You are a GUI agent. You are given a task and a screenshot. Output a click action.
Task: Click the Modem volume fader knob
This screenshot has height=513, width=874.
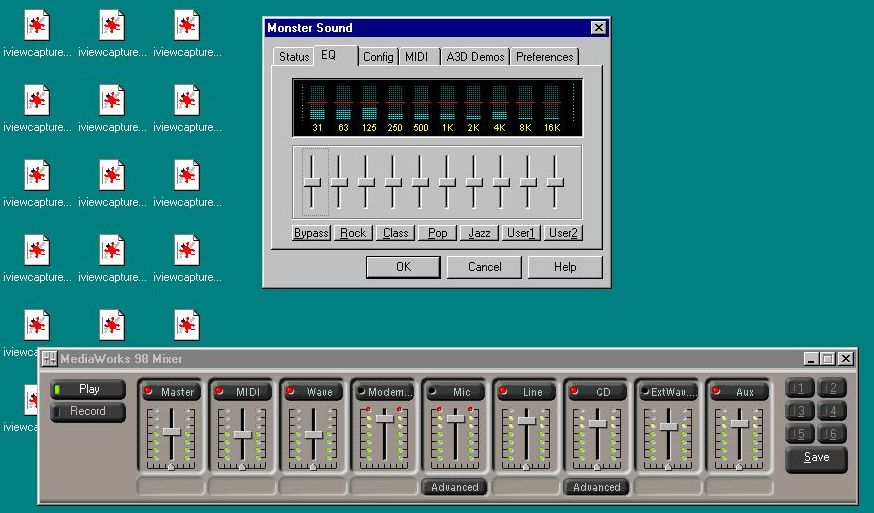tap(384, 418)
